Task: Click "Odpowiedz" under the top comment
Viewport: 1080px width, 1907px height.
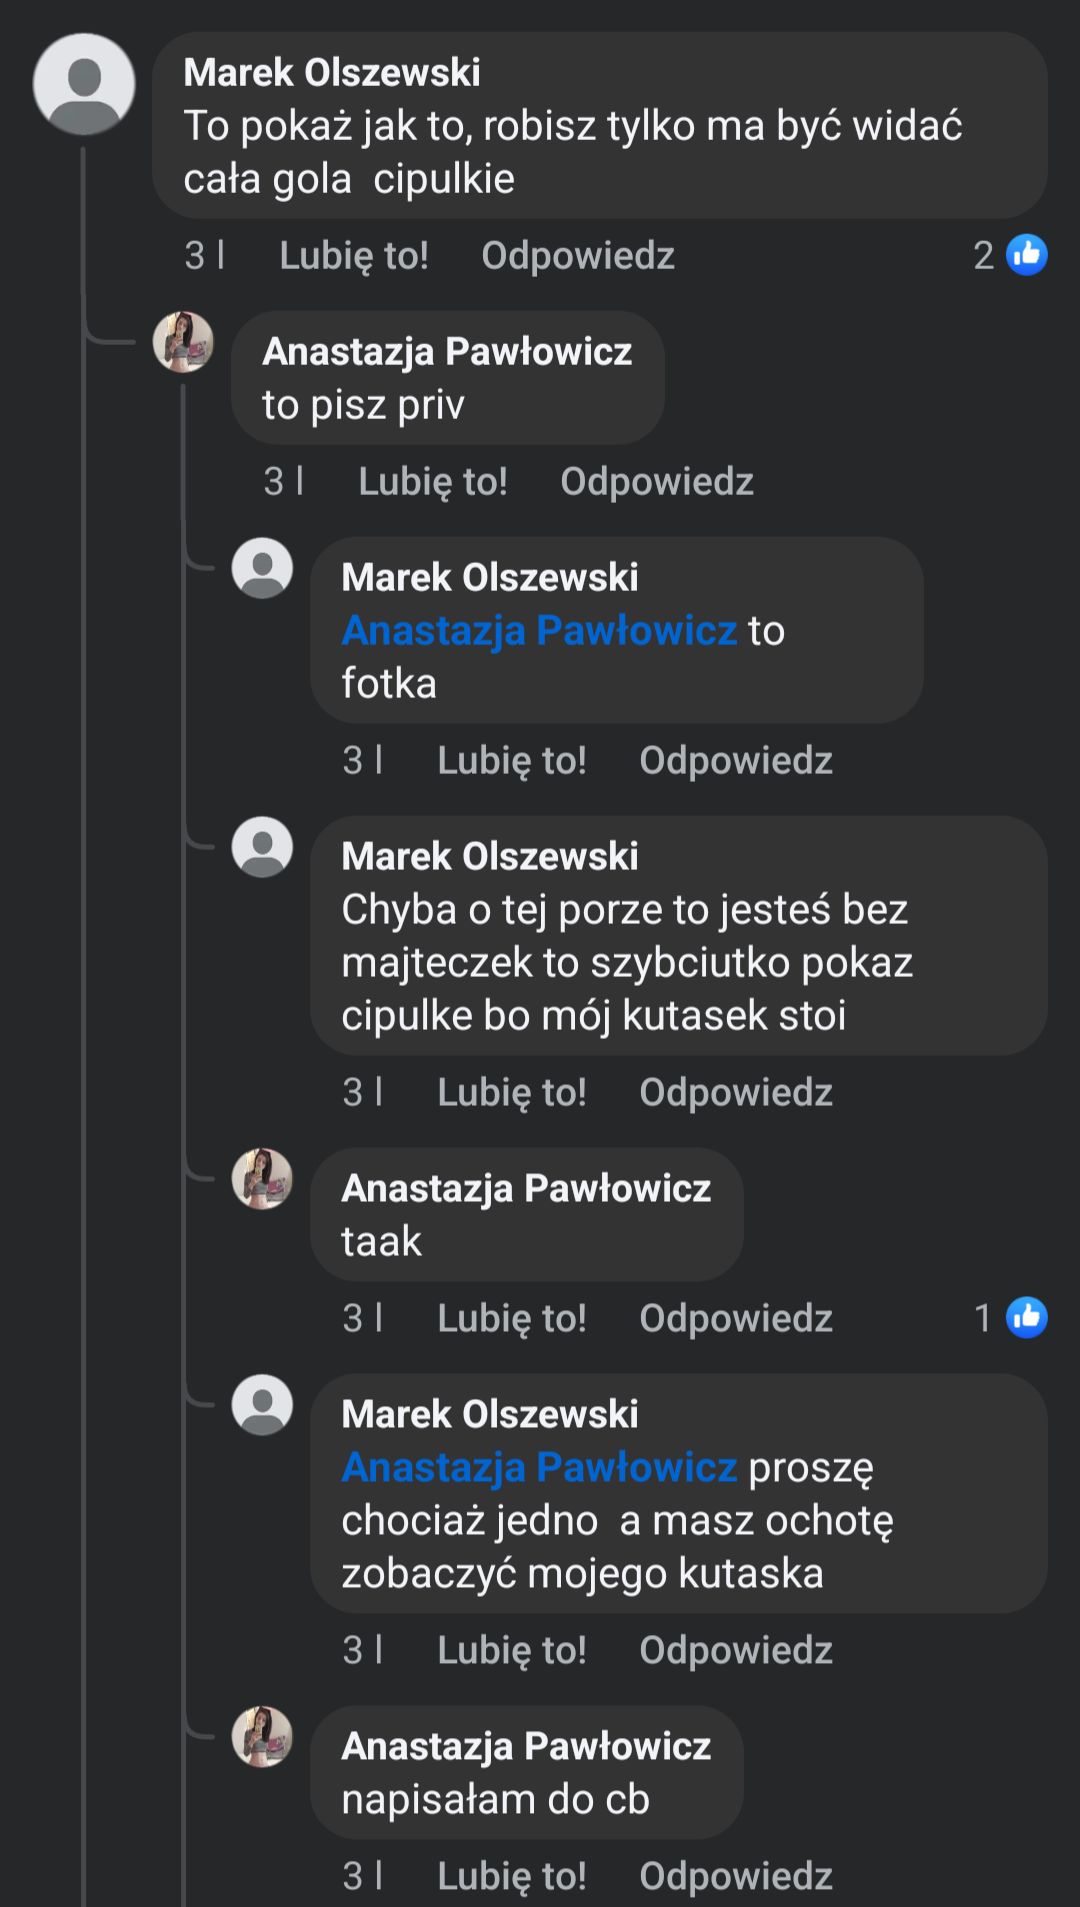Action: (x=578, y=256)
